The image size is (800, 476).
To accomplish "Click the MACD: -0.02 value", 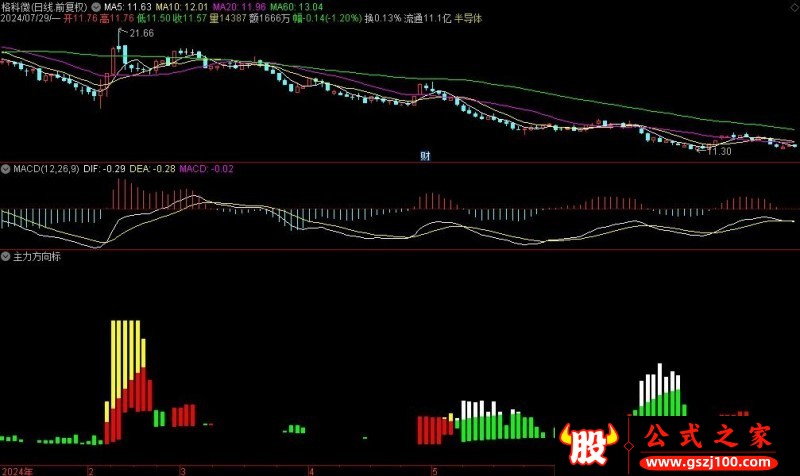I will 206,169.
